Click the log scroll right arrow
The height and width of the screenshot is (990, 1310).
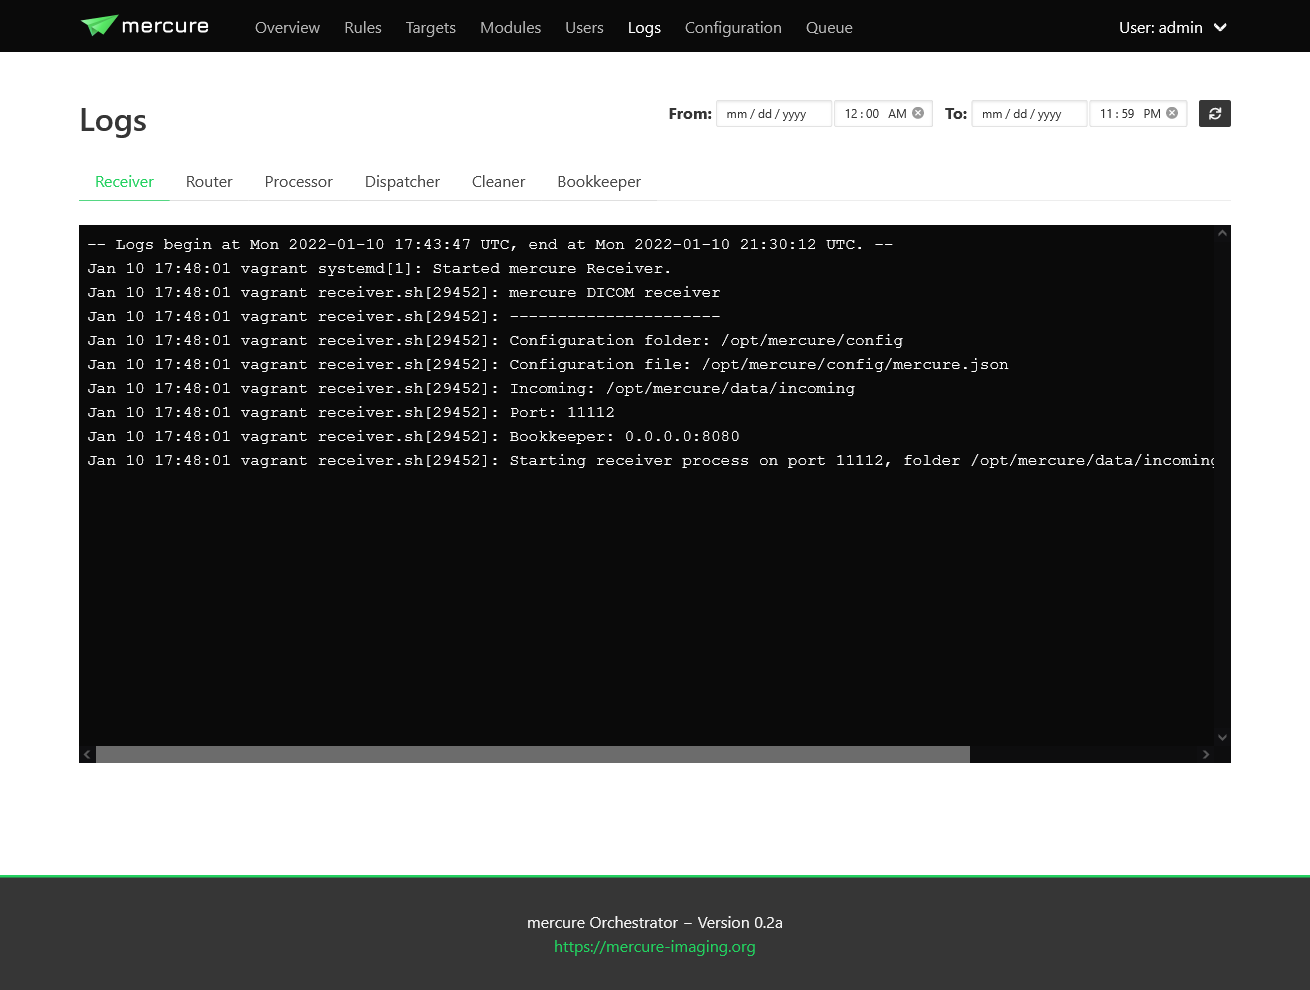click(1206, 754)
